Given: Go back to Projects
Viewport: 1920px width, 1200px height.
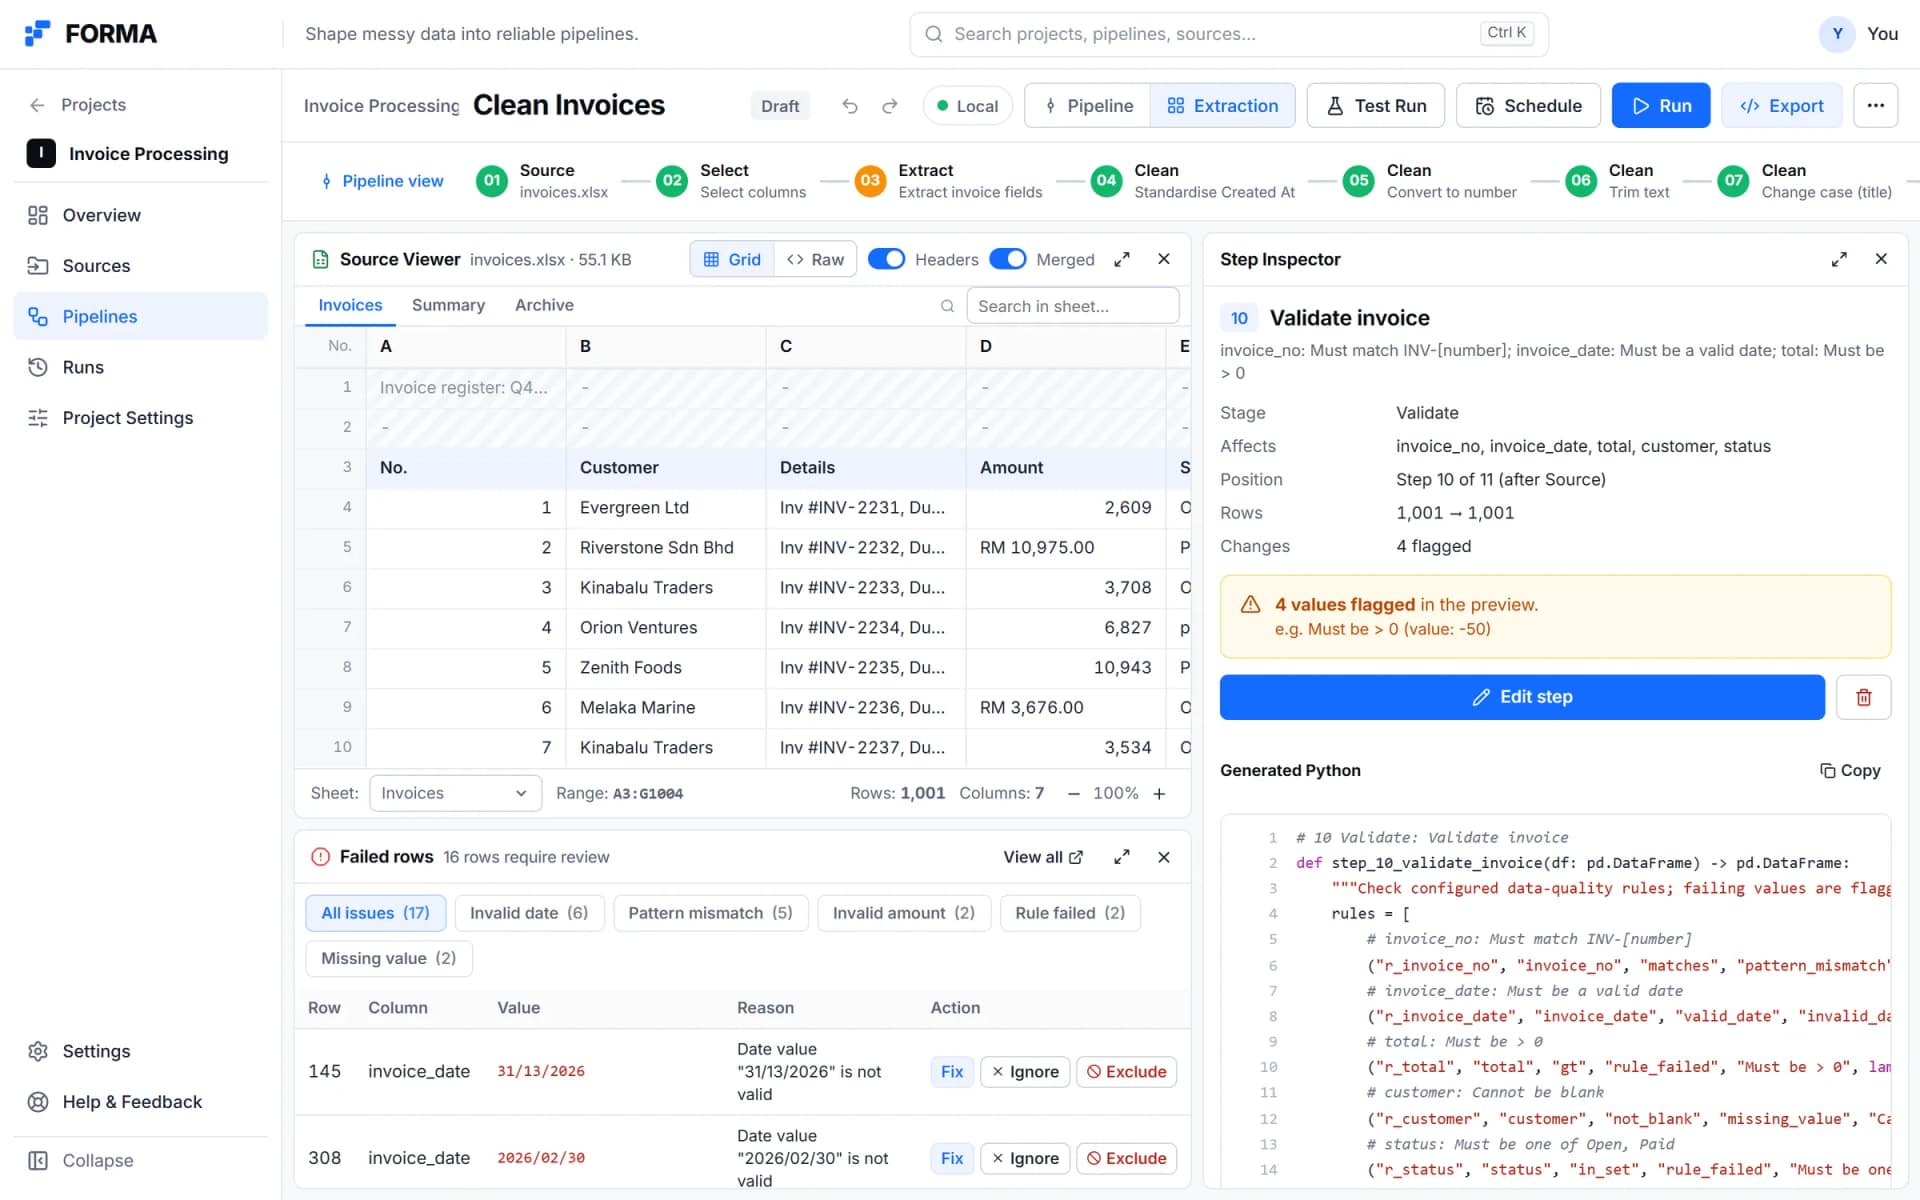Looking at the screenshot, I should coord(78,105).
